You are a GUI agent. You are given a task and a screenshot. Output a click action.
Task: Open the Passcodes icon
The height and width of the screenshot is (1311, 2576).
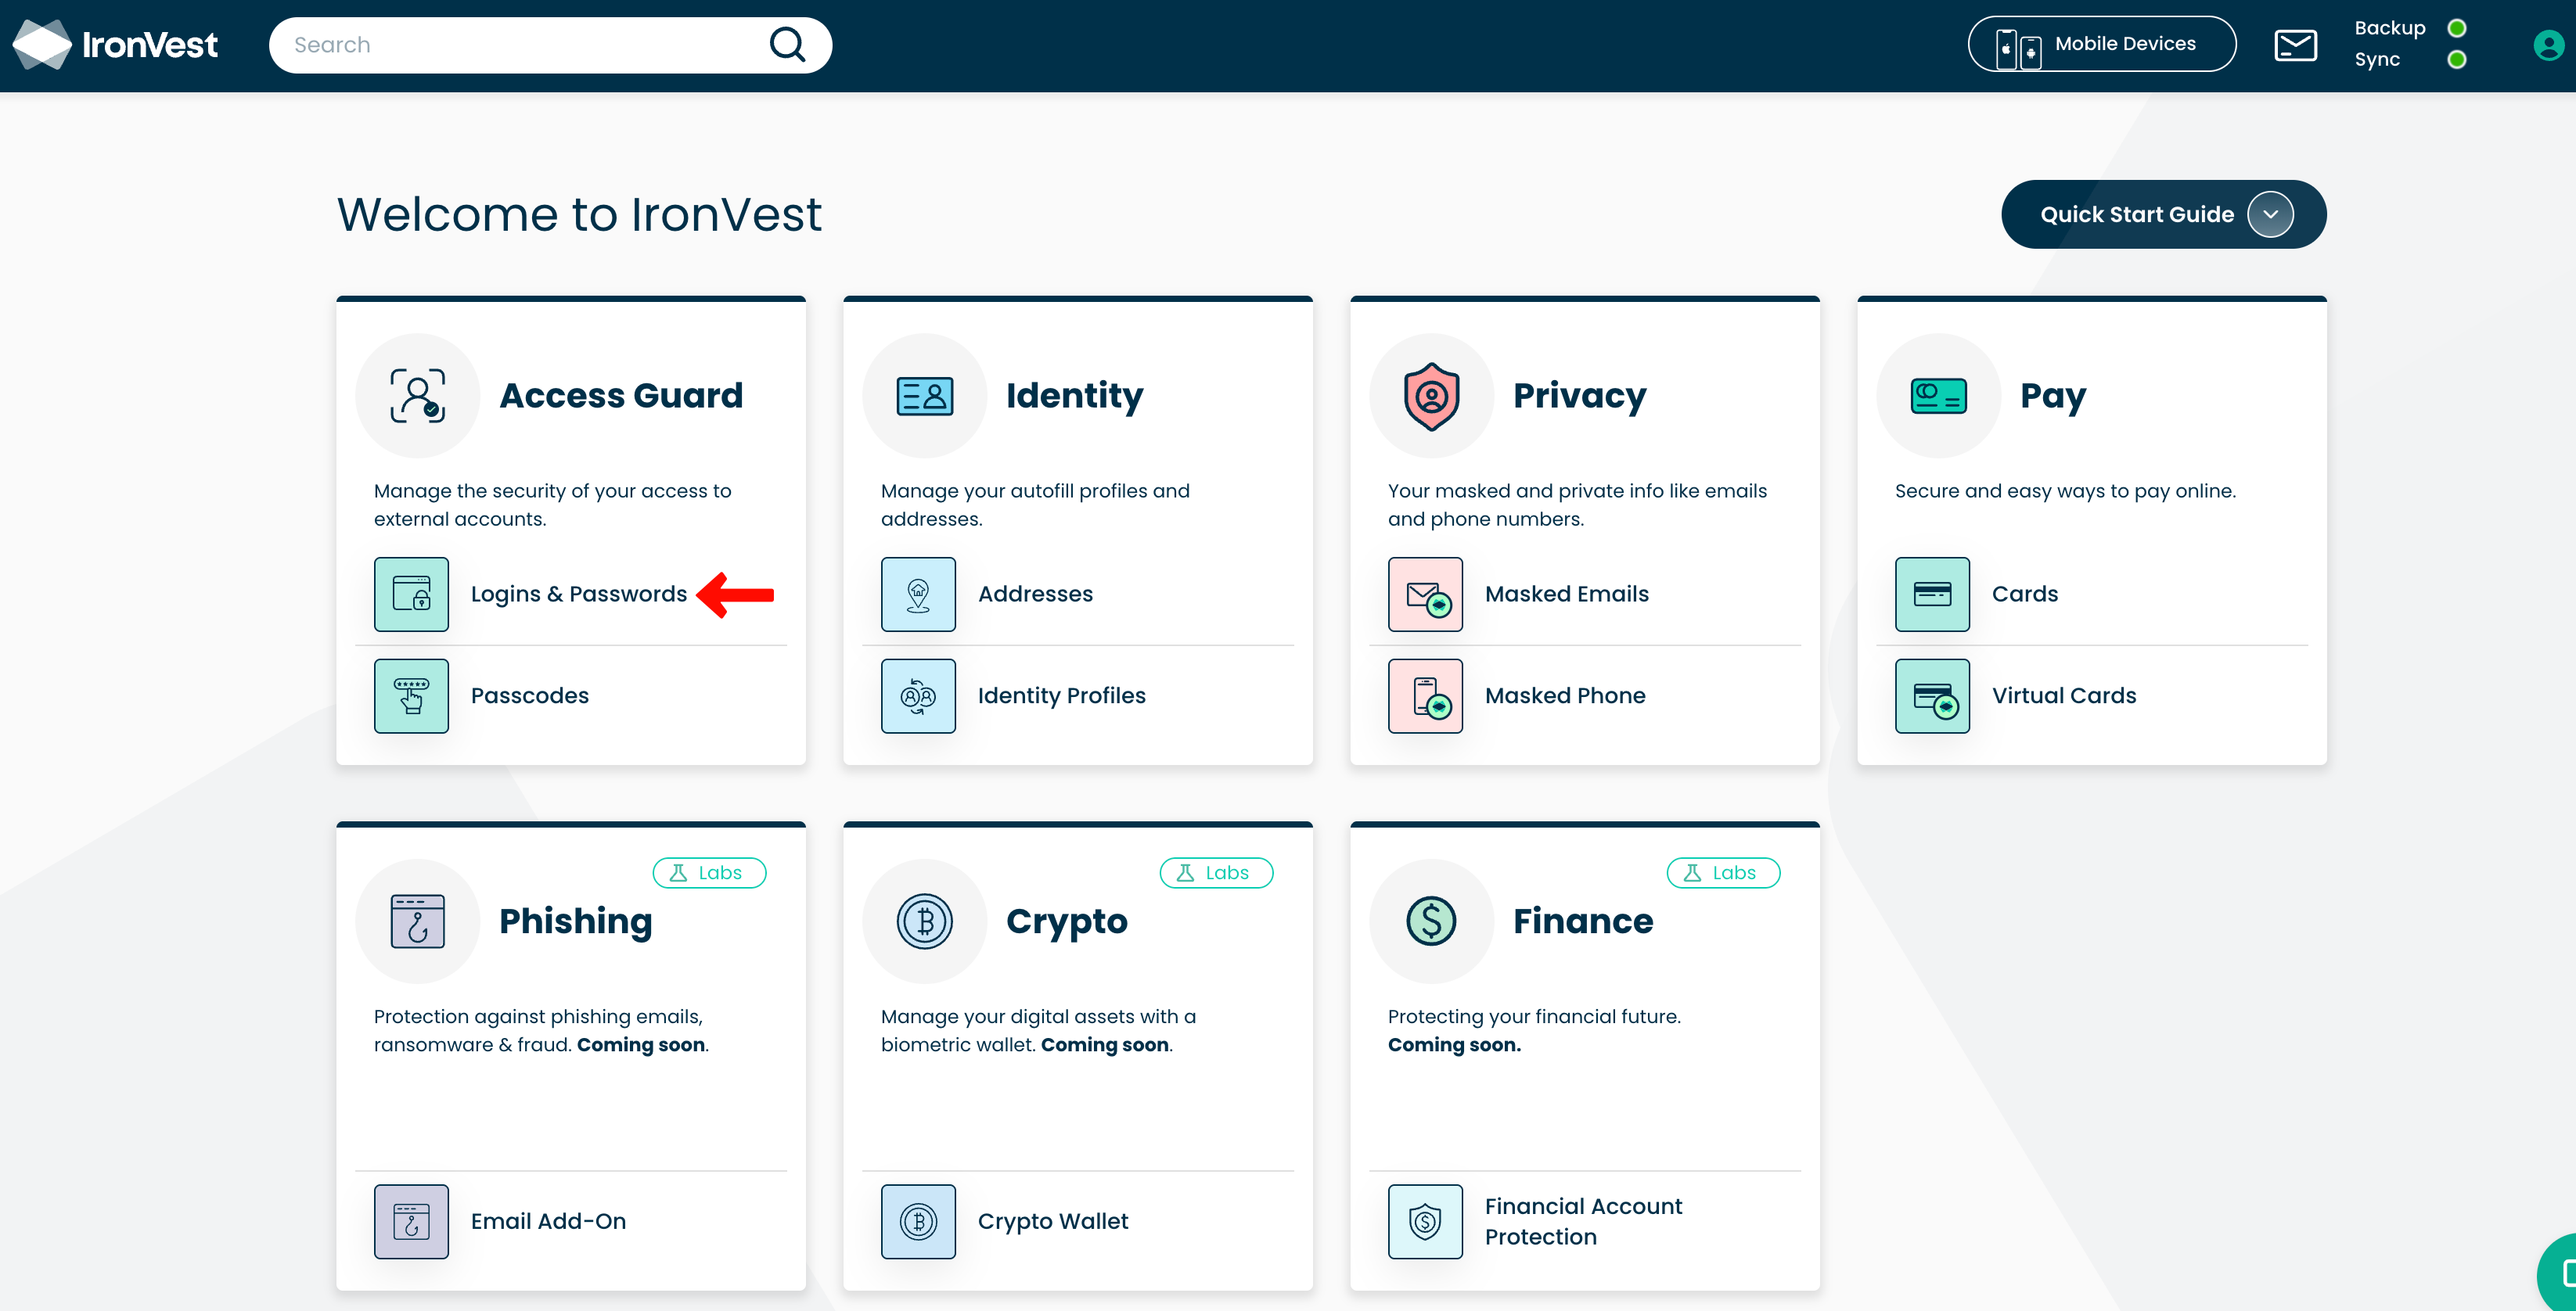[411, 696]
